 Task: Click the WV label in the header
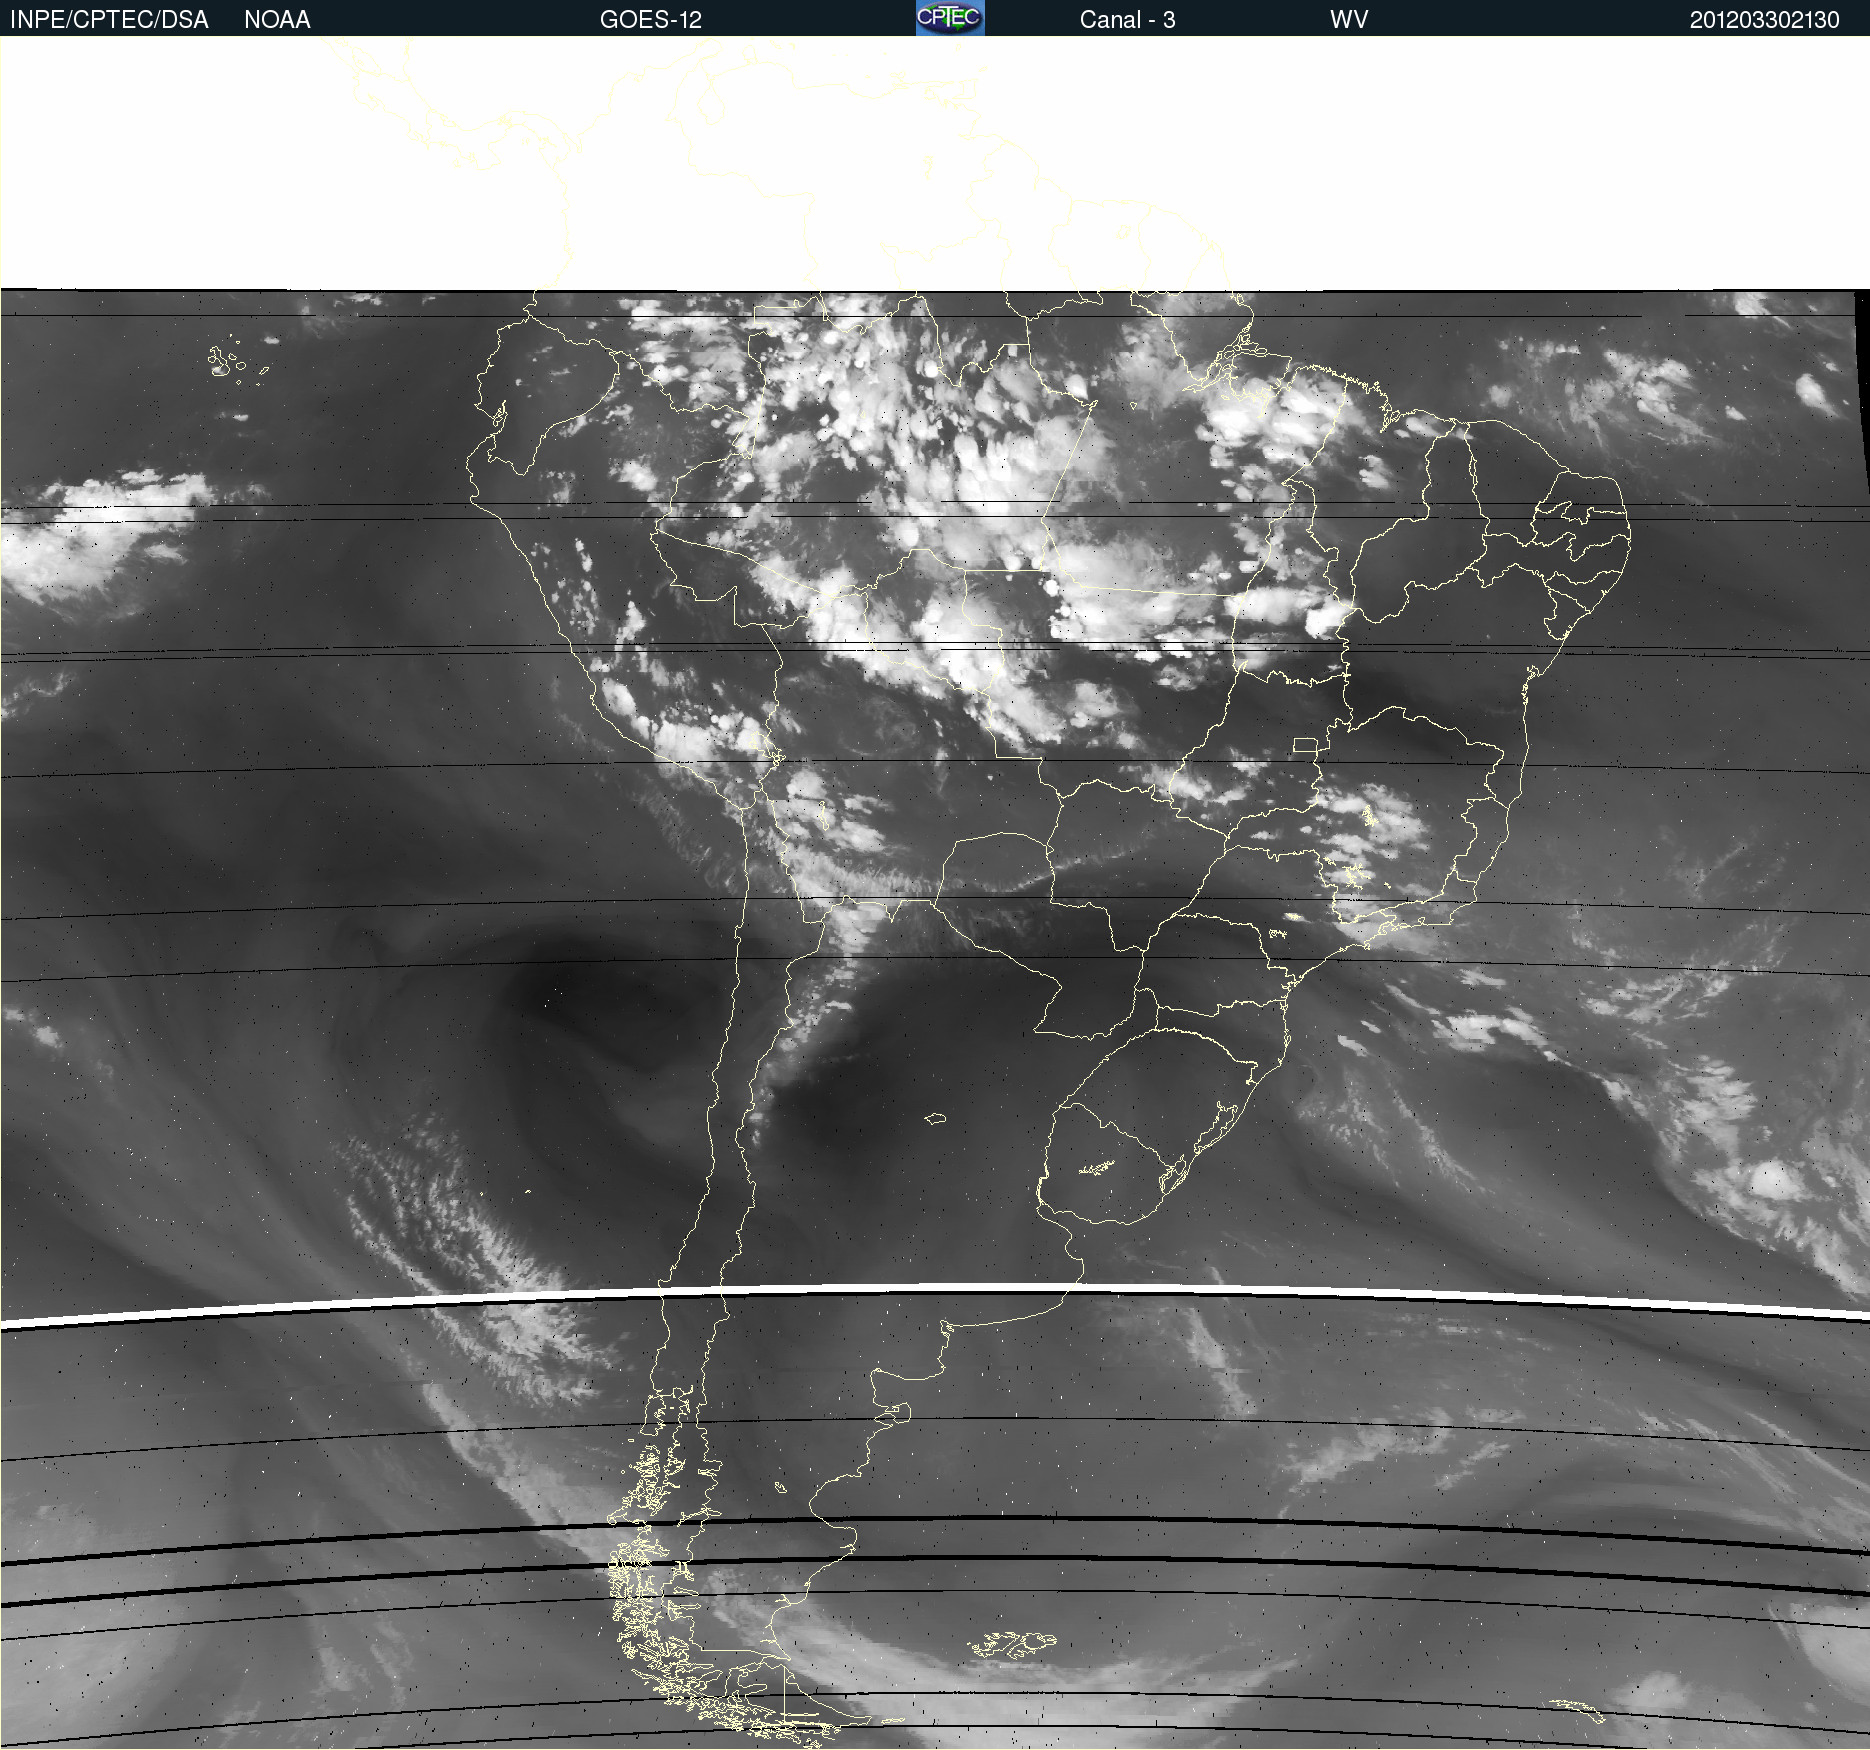[x=1348, y=20]
